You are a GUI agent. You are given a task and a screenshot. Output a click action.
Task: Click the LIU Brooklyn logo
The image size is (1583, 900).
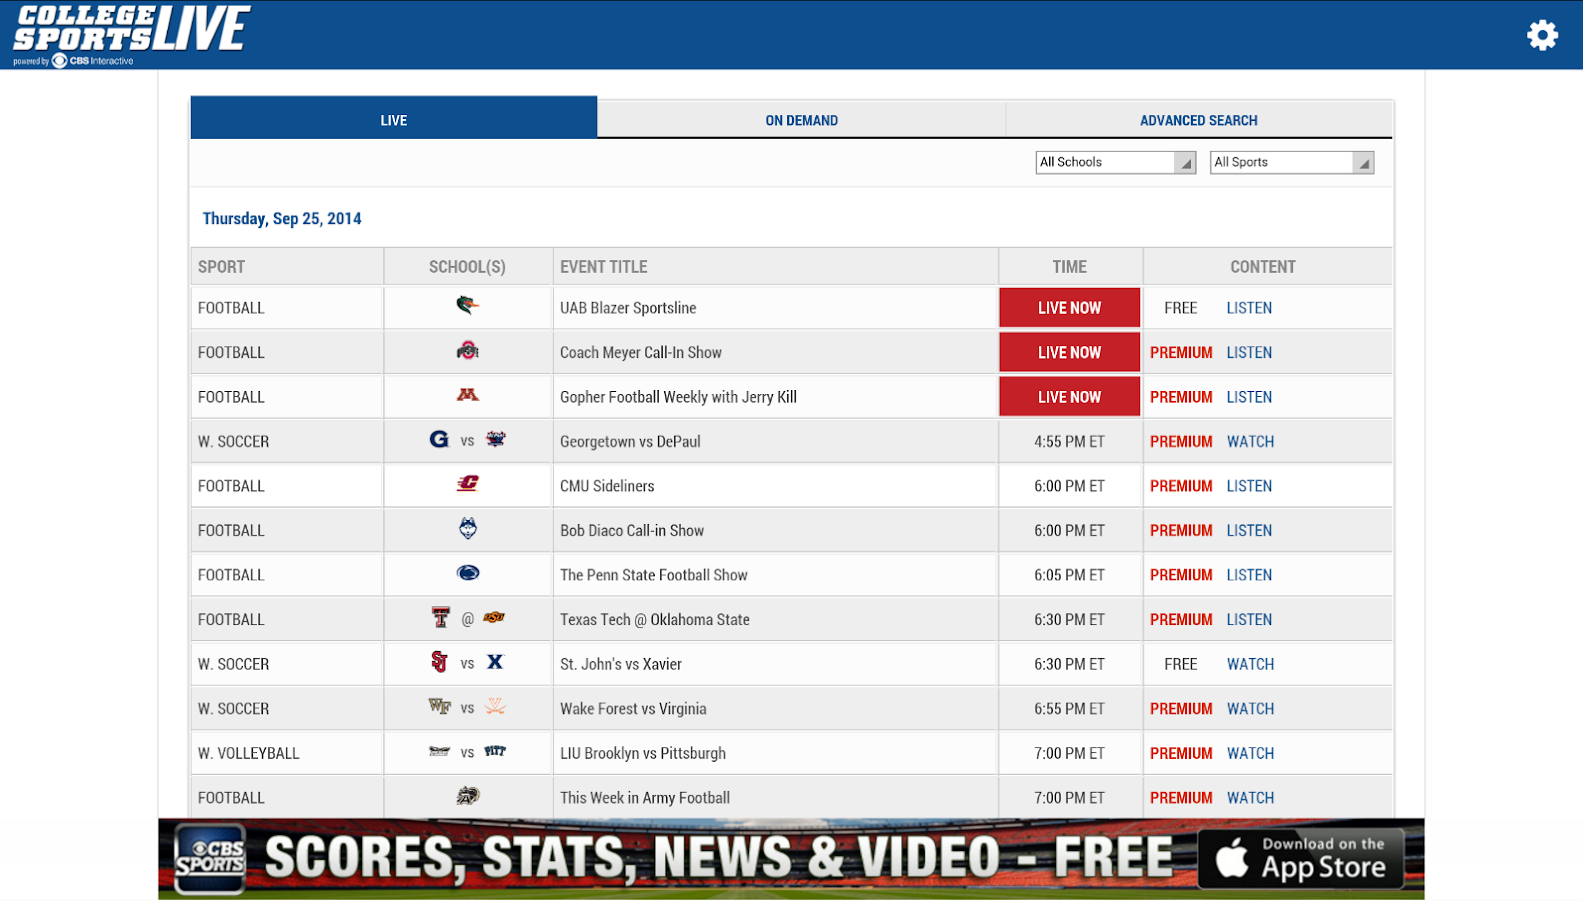(x=439, y=751)
